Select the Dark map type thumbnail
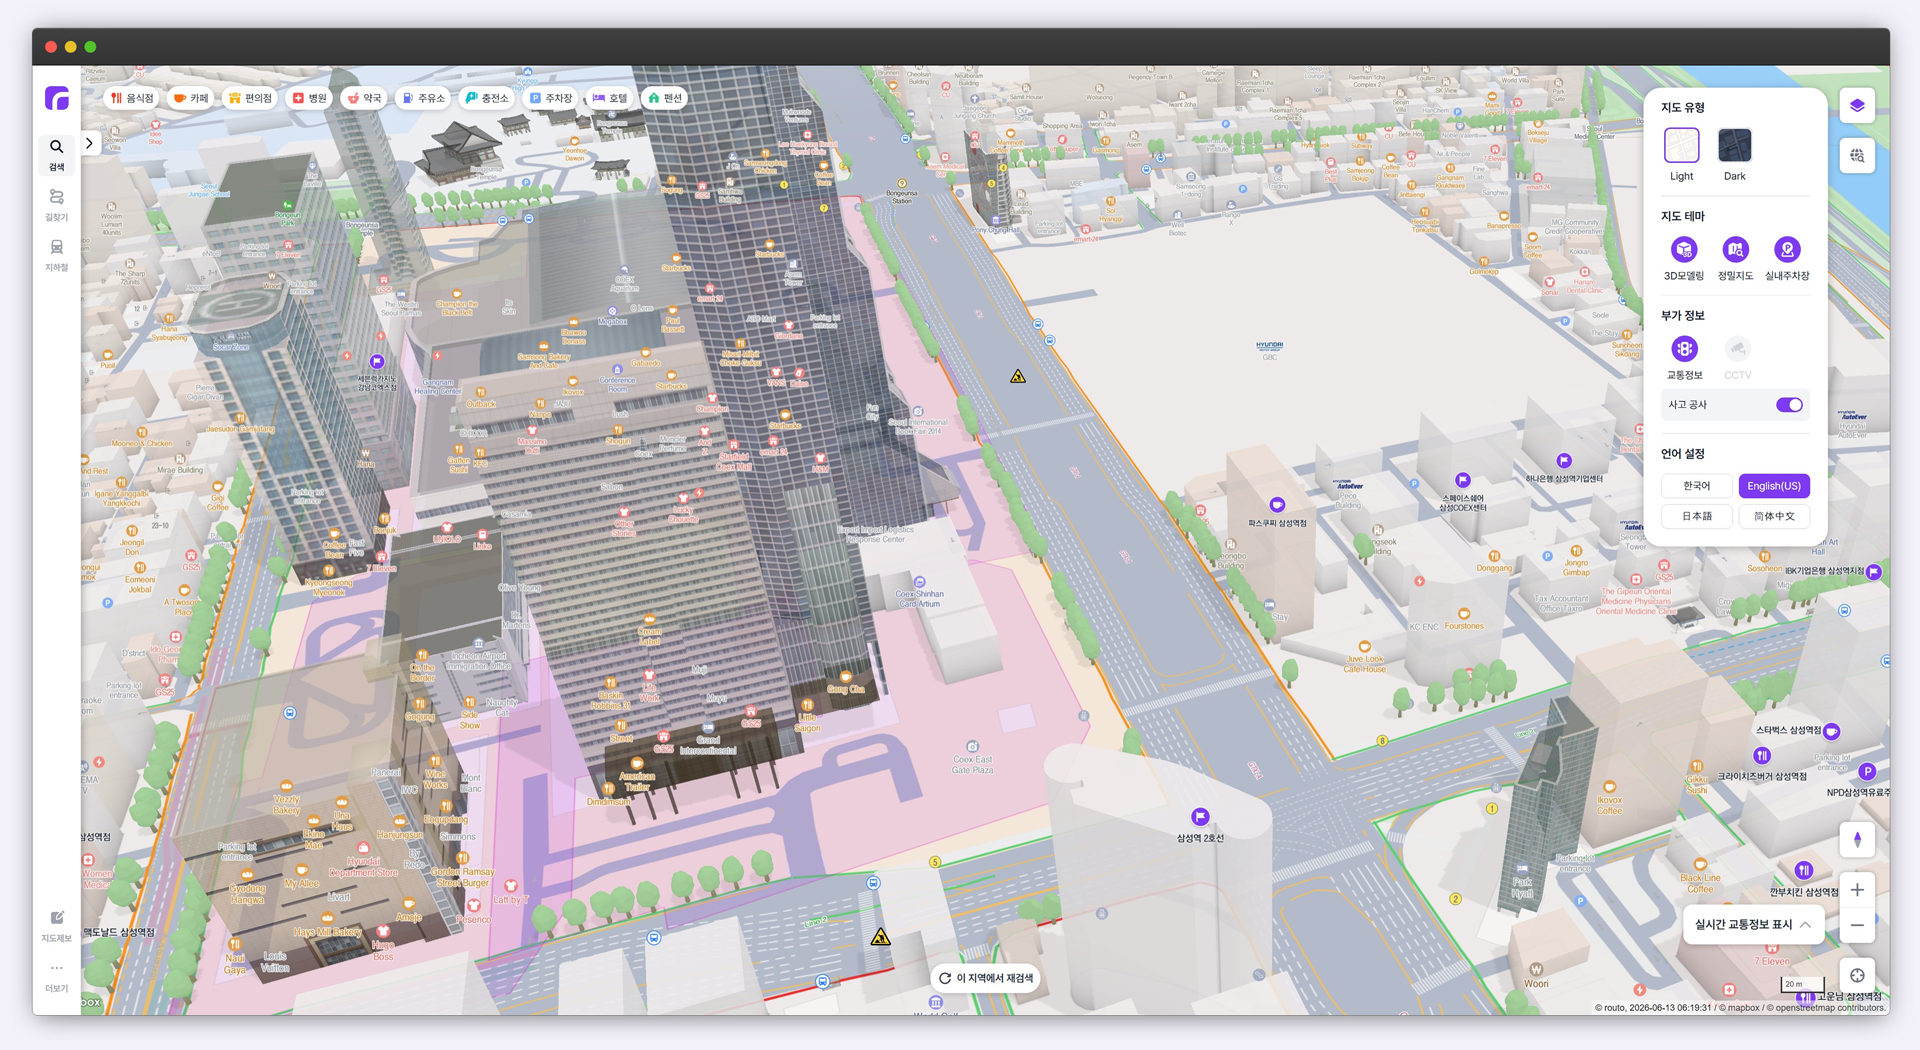 (x=1735, y=146)
